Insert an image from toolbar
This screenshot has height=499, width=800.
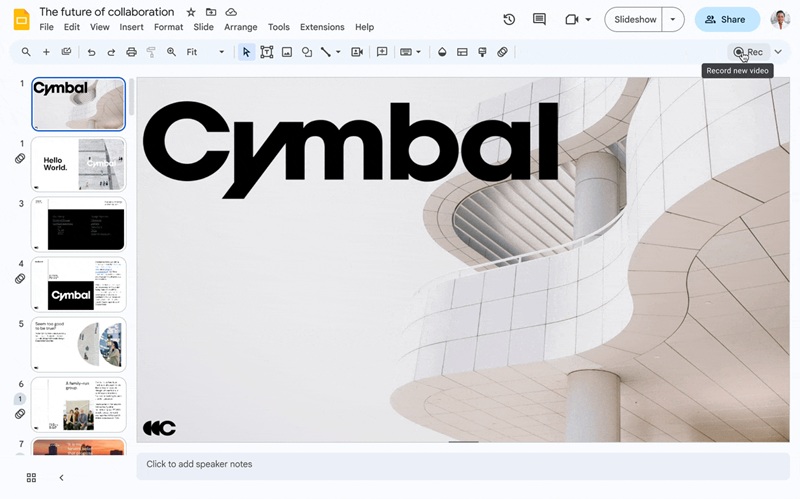click(x=287, y=52)
